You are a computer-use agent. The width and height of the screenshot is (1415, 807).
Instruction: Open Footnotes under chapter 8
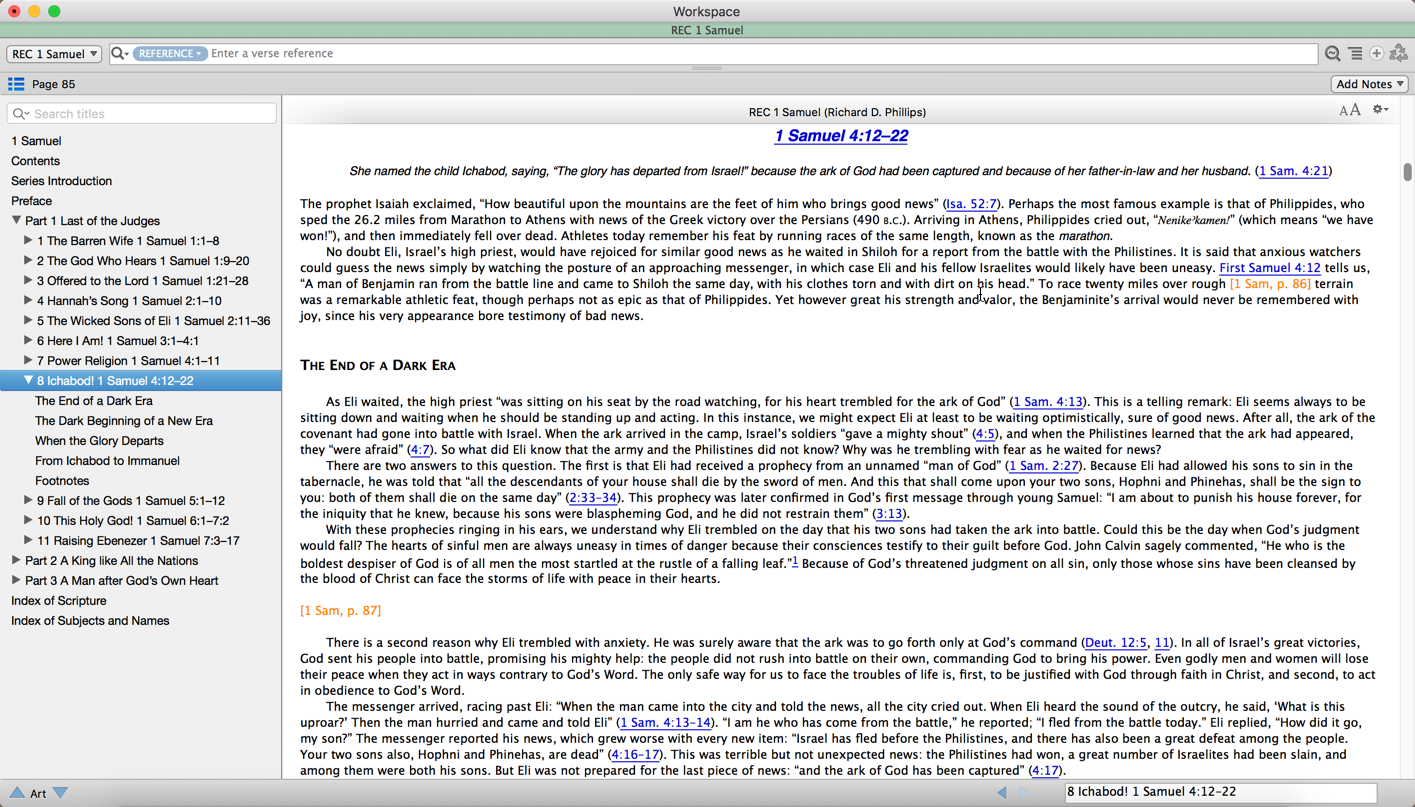tap(62, 481)
